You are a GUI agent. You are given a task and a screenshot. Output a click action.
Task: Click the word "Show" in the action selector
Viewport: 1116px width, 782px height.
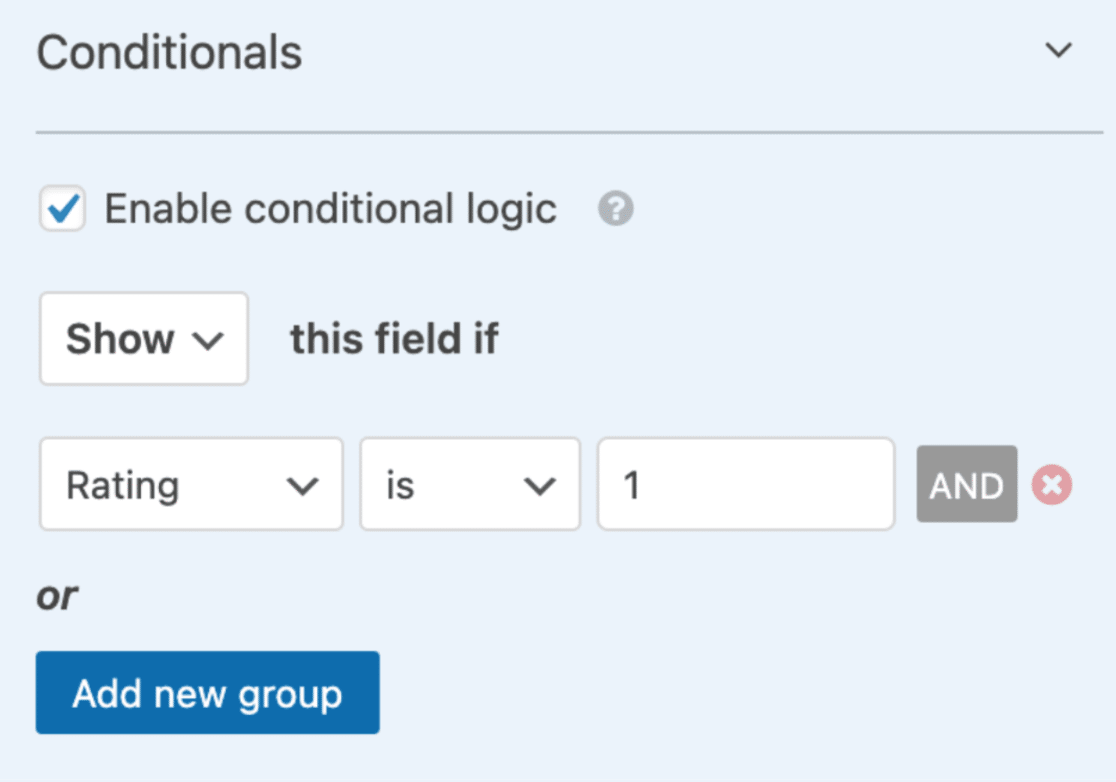point(119,340)
